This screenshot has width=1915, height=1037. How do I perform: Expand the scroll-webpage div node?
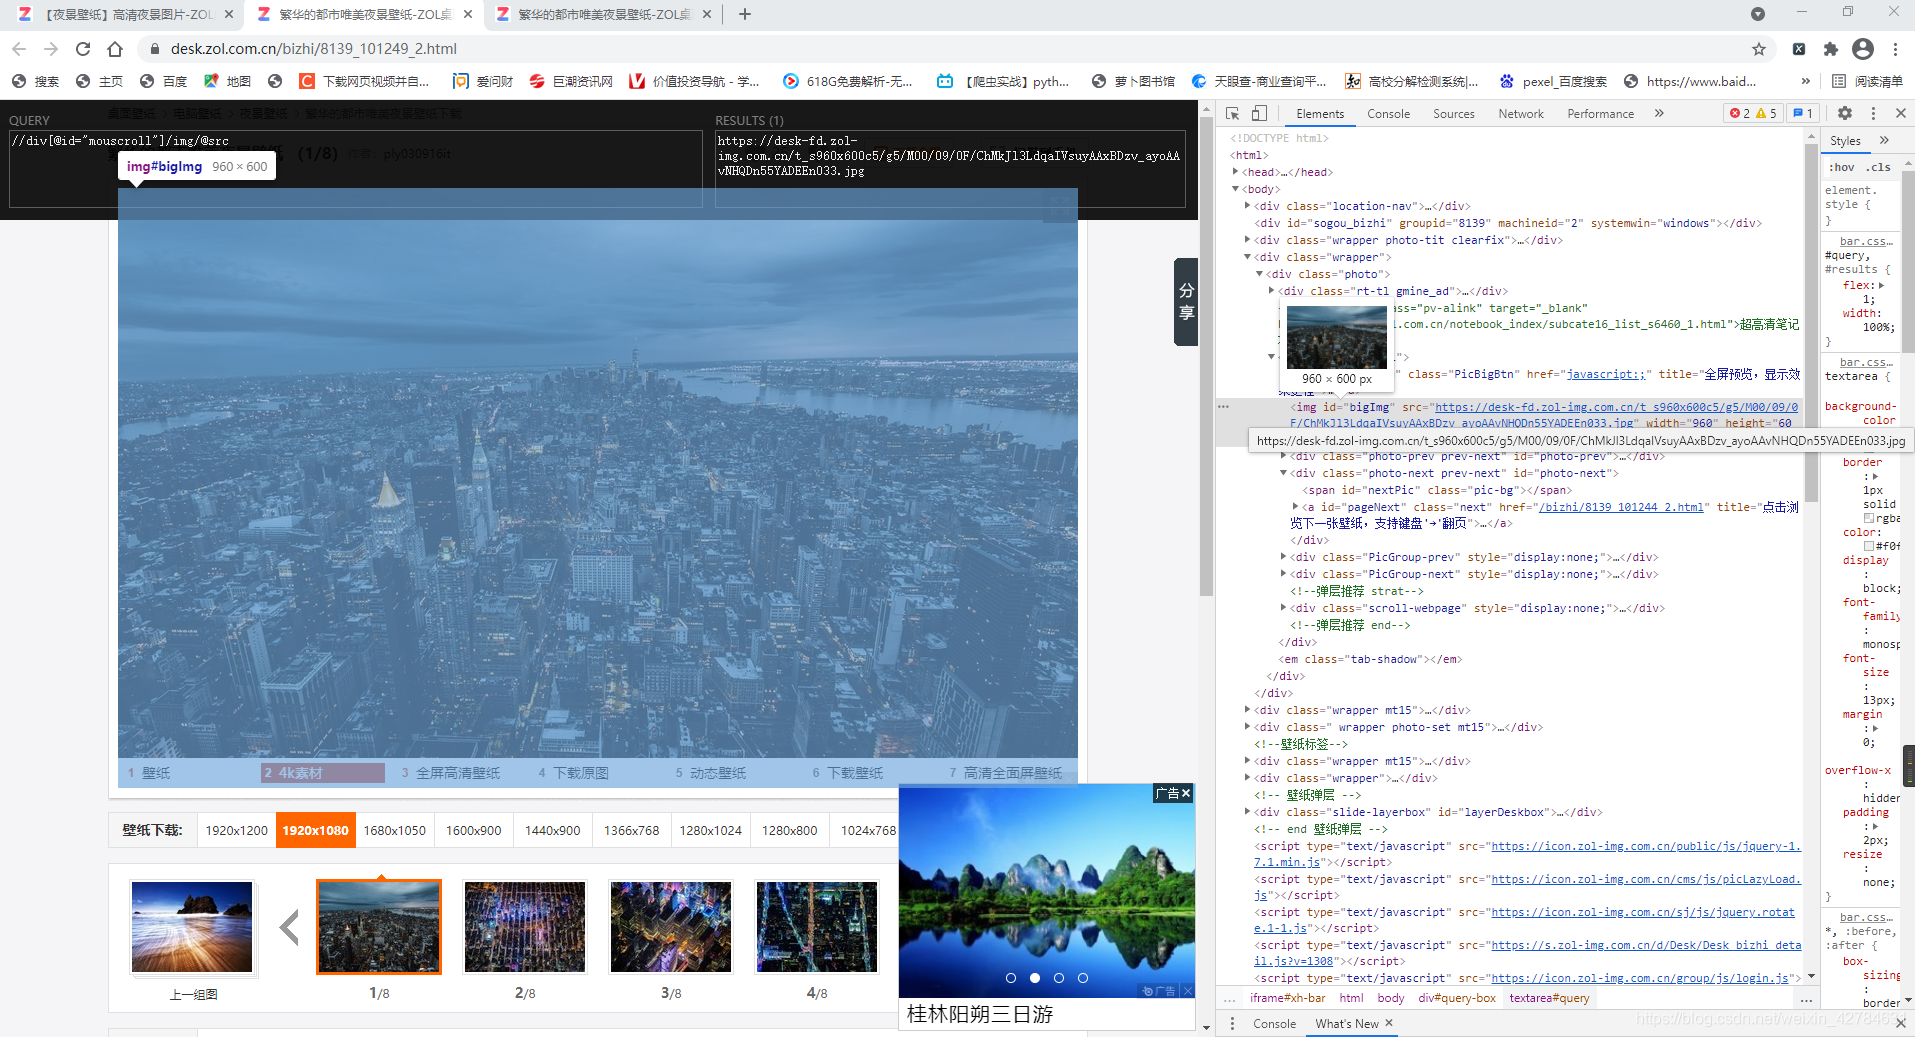pos(1284,608)
